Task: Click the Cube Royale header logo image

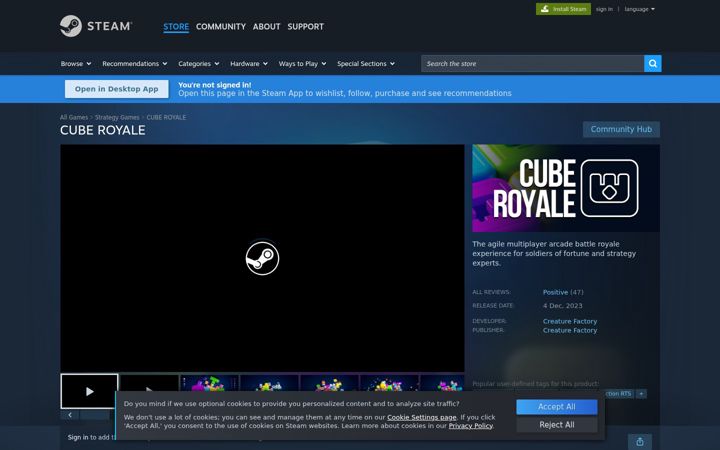Action: coord(566,188)
